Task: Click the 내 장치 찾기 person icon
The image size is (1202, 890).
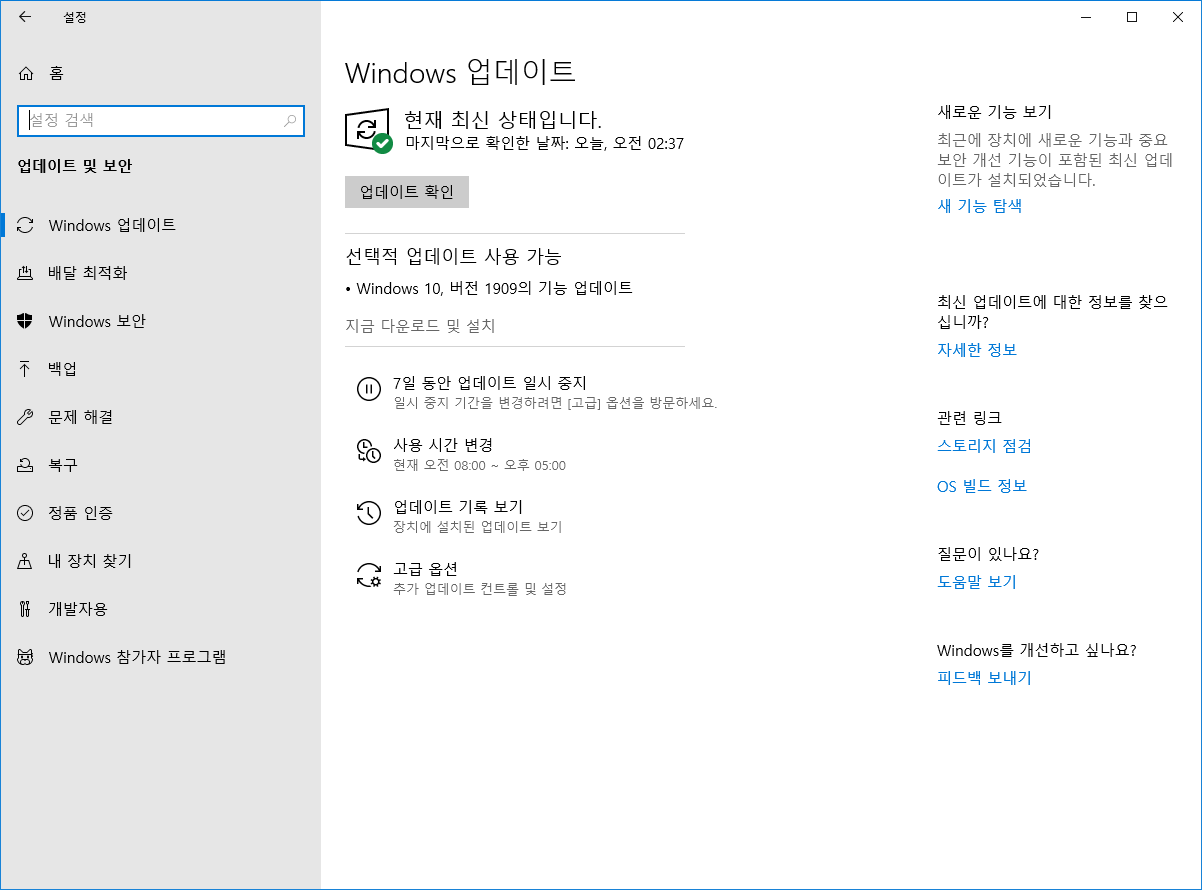Action: point(26,561)
